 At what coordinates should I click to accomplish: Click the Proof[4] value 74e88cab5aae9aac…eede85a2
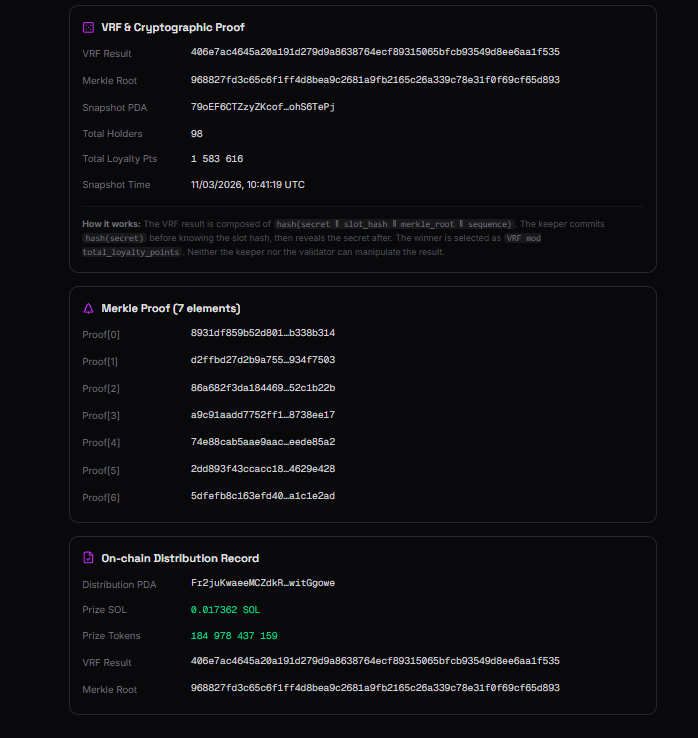[x=263, y=441]
